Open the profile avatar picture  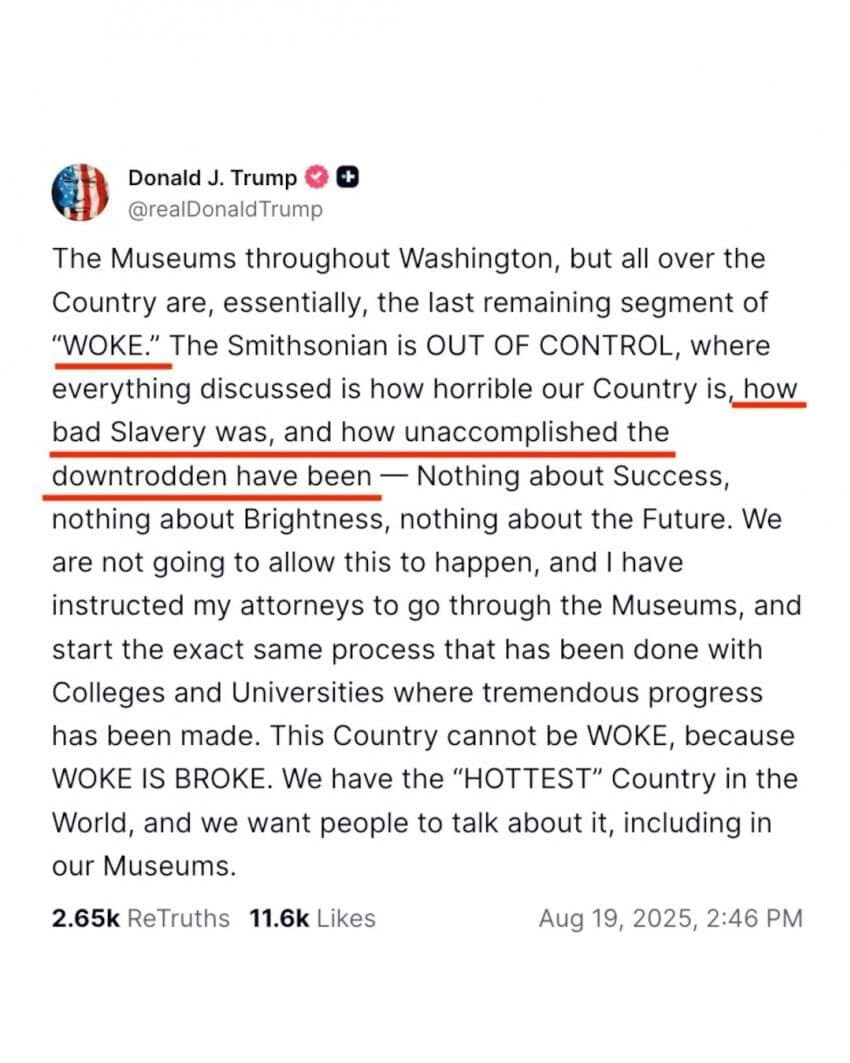tap(80, 193)
